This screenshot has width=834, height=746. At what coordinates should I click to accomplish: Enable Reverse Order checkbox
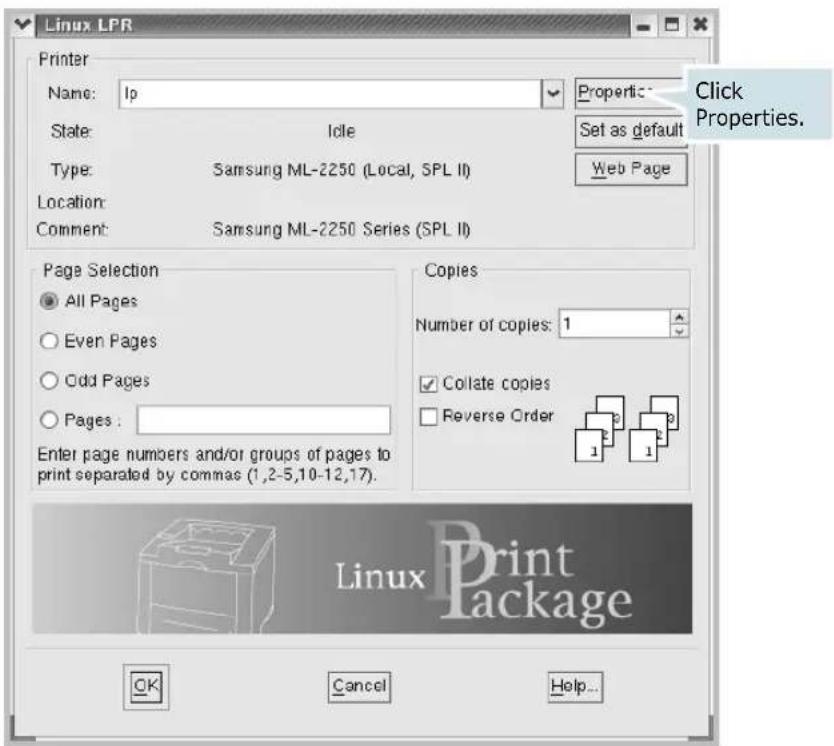click(x=429, y=416)
